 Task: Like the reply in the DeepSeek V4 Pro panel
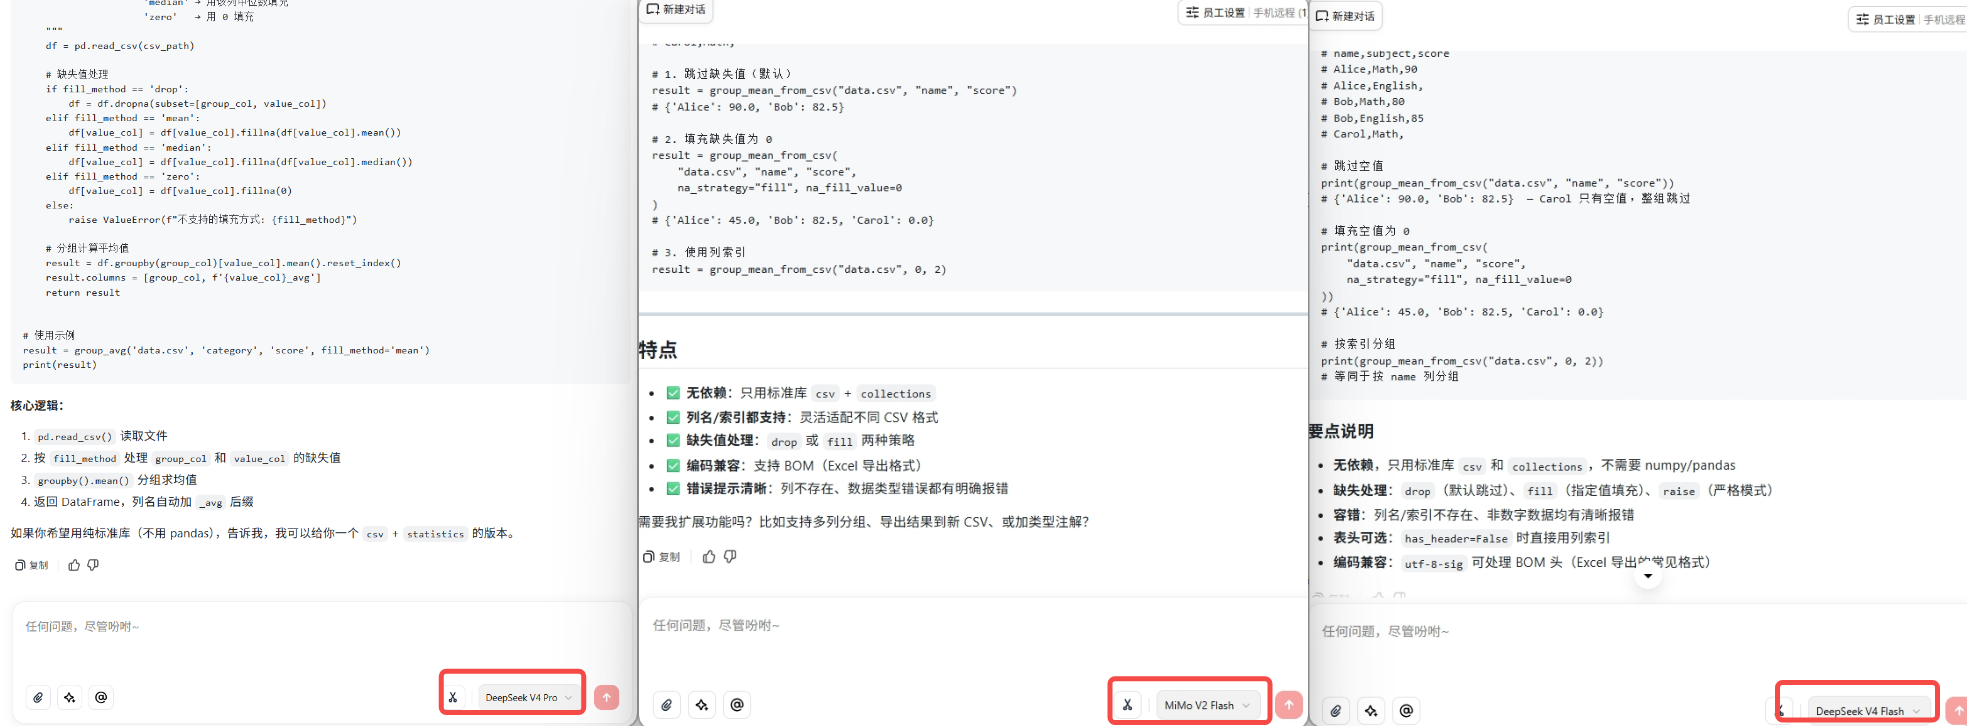pyautogui.click(x=74, y=565)
